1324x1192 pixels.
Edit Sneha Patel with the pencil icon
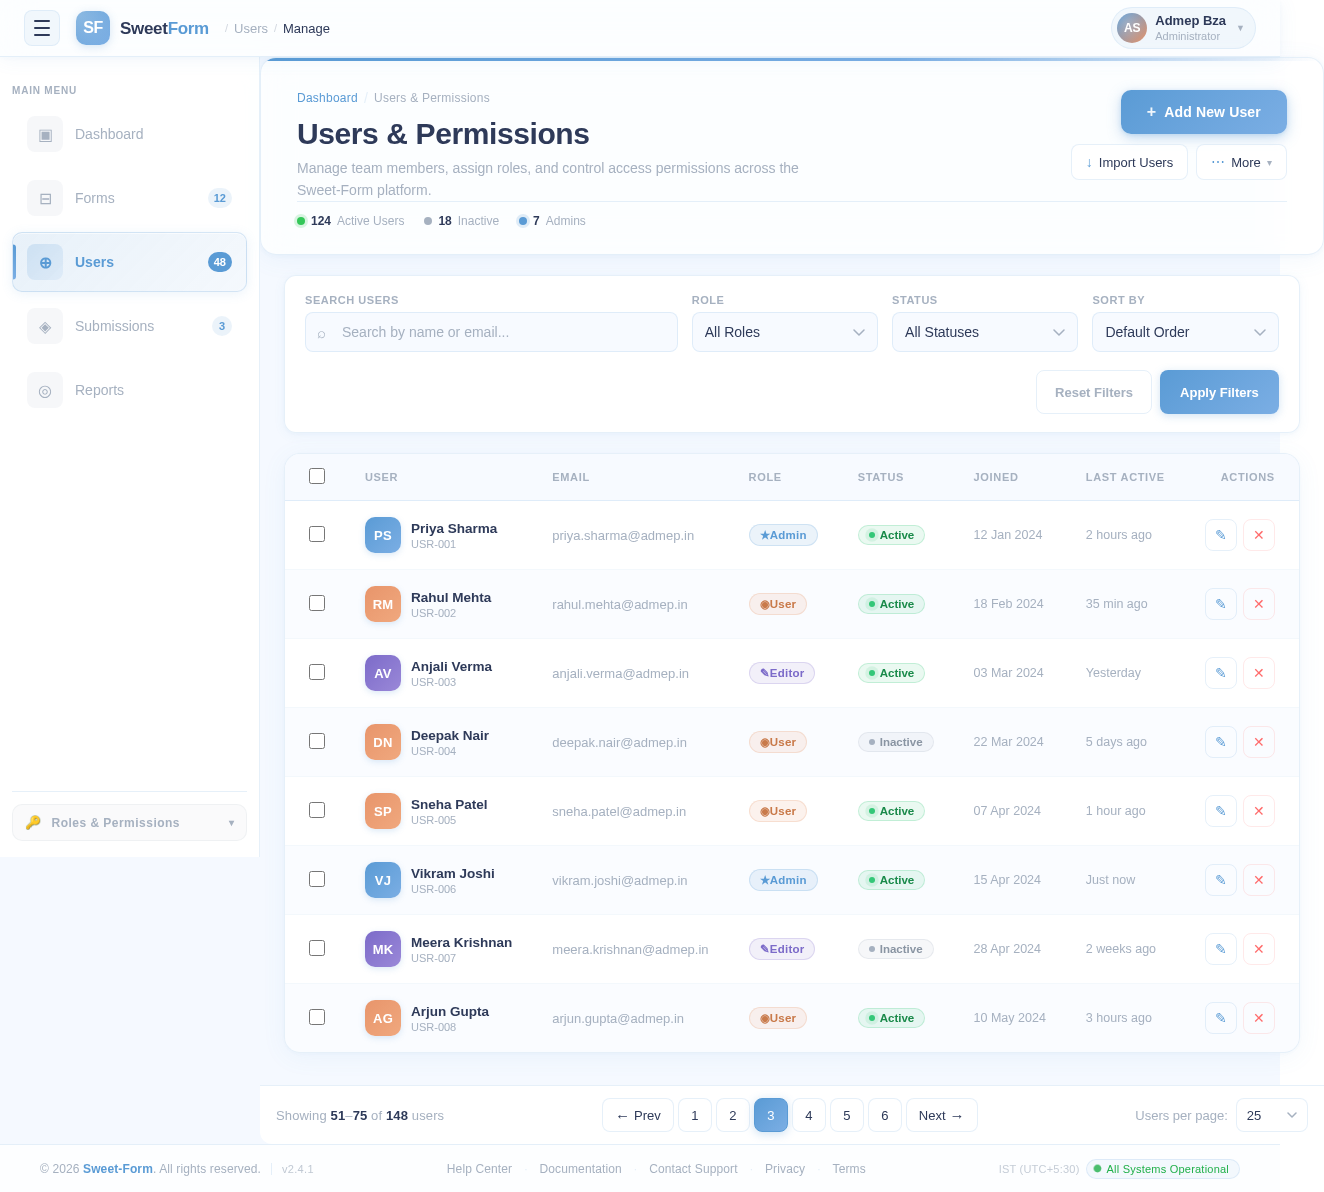tap(1221, 811)
